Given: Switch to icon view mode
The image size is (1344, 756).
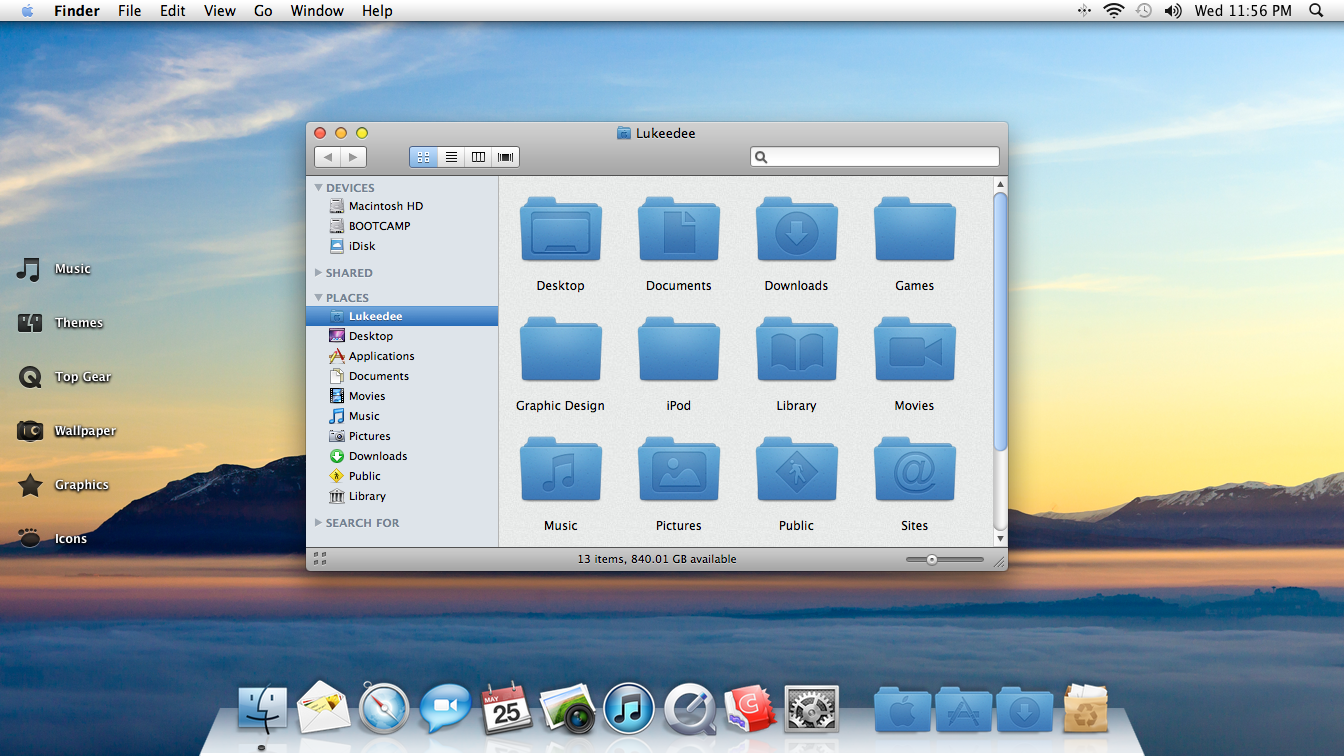Looking at the screenshot, I should click(x=423, y=157).
